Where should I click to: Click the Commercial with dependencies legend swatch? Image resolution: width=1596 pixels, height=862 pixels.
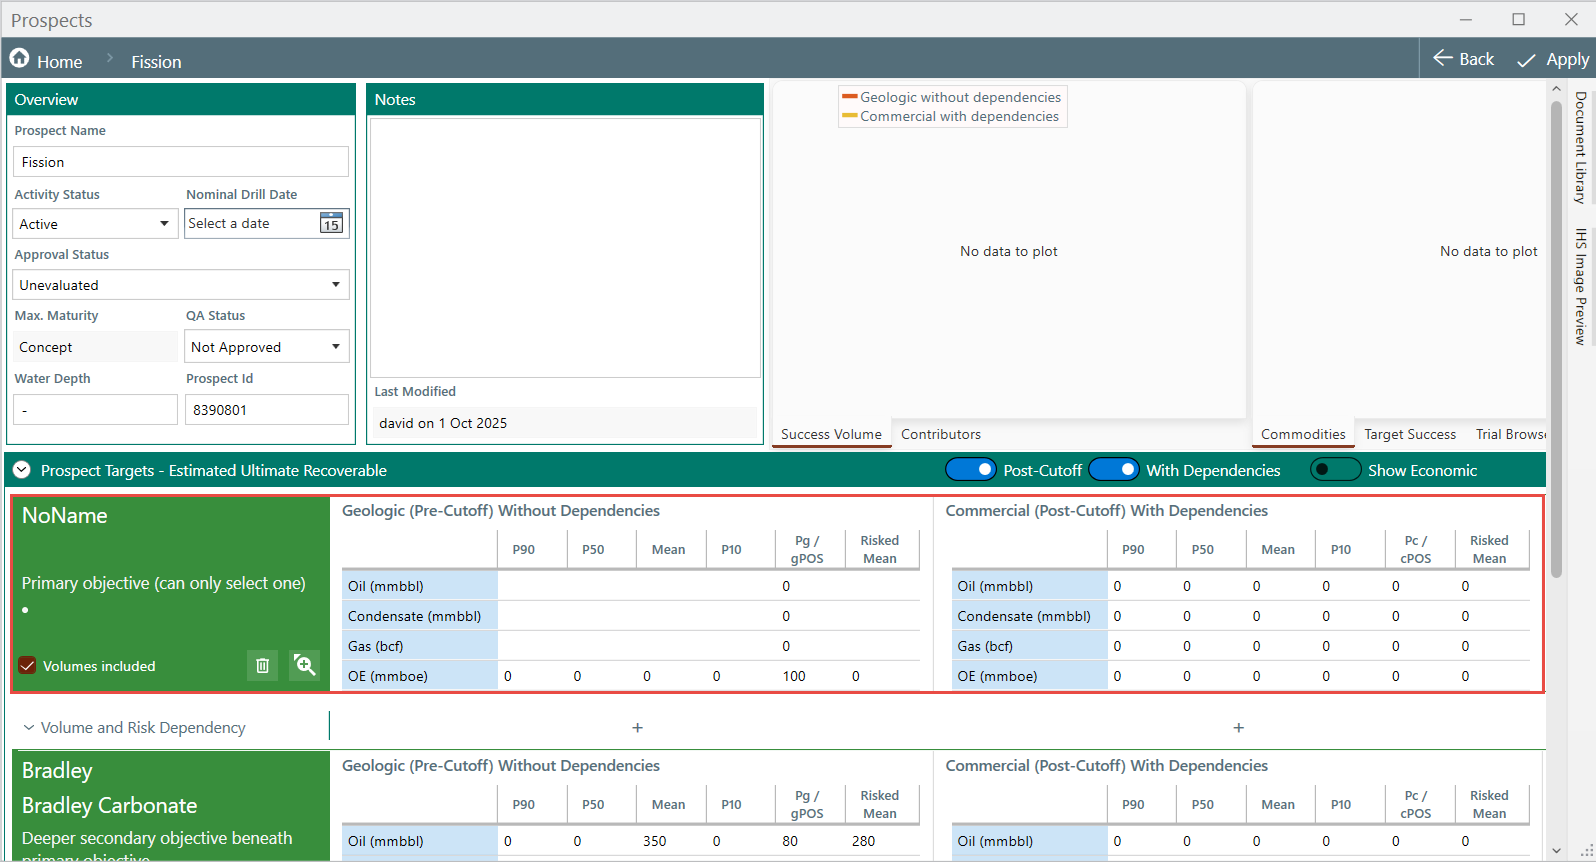[849, 116]
